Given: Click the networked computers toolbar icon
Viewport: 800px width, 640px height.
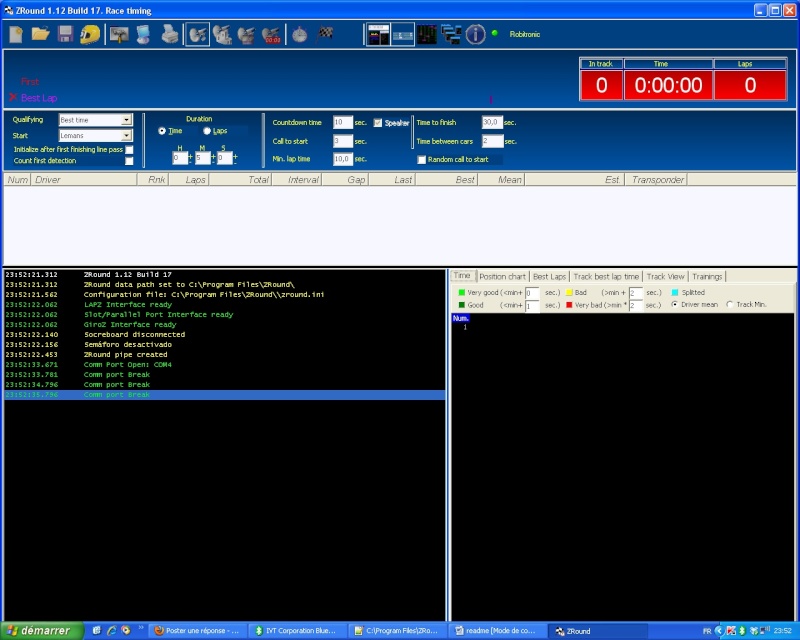Looking at the screenshot, I should [451, 35].
